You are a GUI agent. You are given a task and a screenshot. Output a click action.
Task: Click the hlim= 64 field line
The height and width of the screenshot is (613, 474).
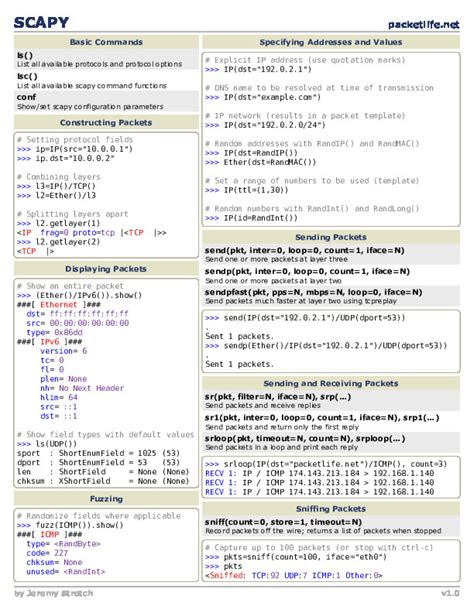coord(59,398)
